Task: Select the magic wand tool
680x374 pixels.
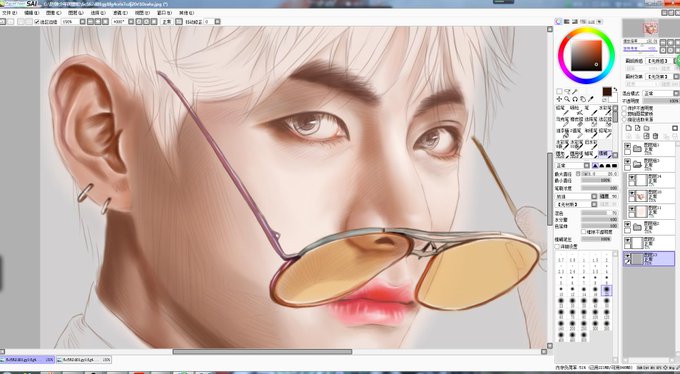Action: [575, 92]
